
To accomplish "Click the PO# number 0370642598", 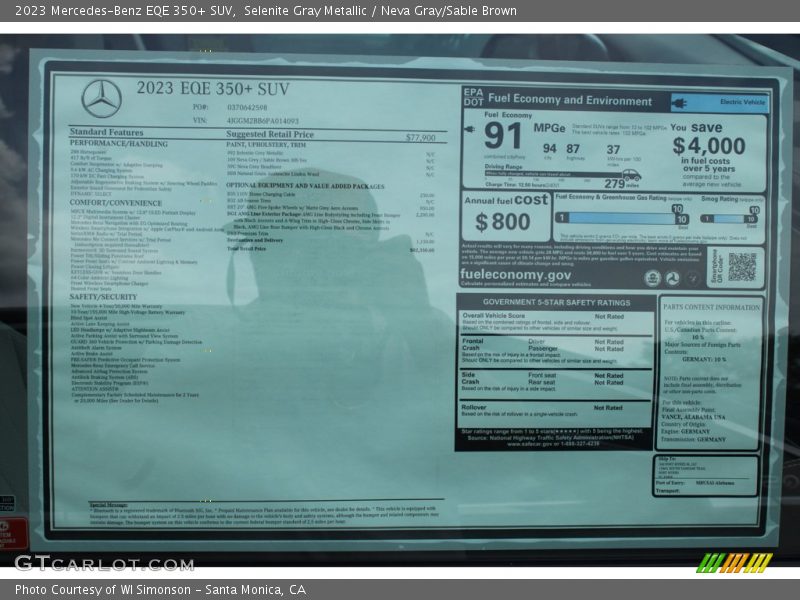I will pos(247,108).
